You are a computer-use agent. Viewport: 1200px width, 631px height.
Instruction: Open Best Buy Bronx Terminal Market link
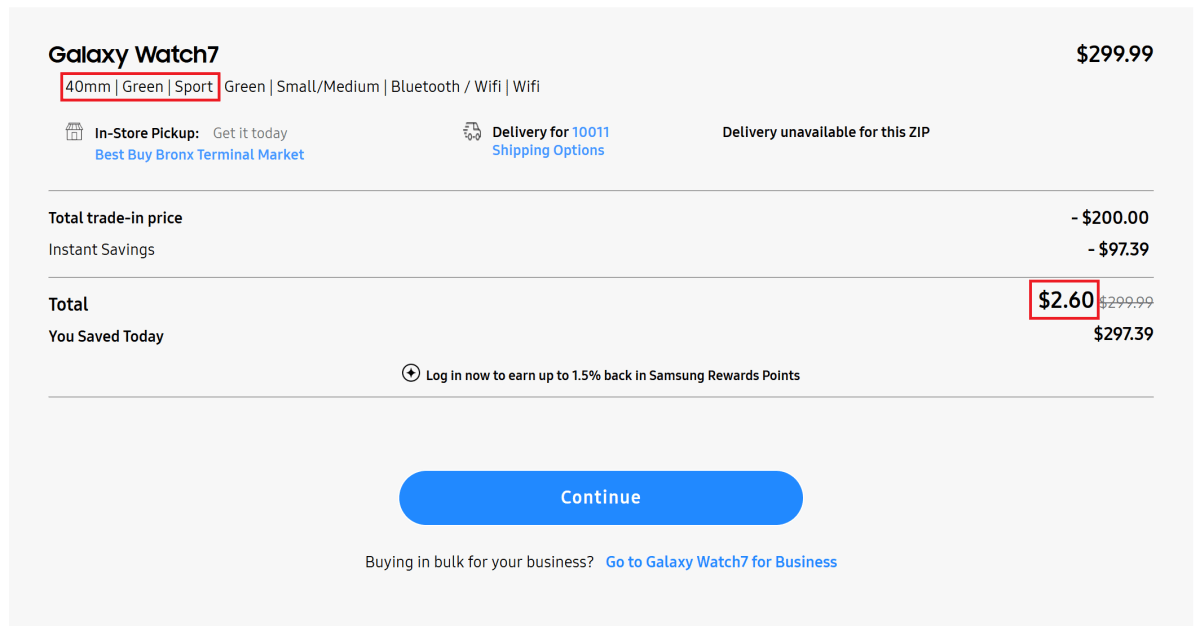click(x=199, y=155)
